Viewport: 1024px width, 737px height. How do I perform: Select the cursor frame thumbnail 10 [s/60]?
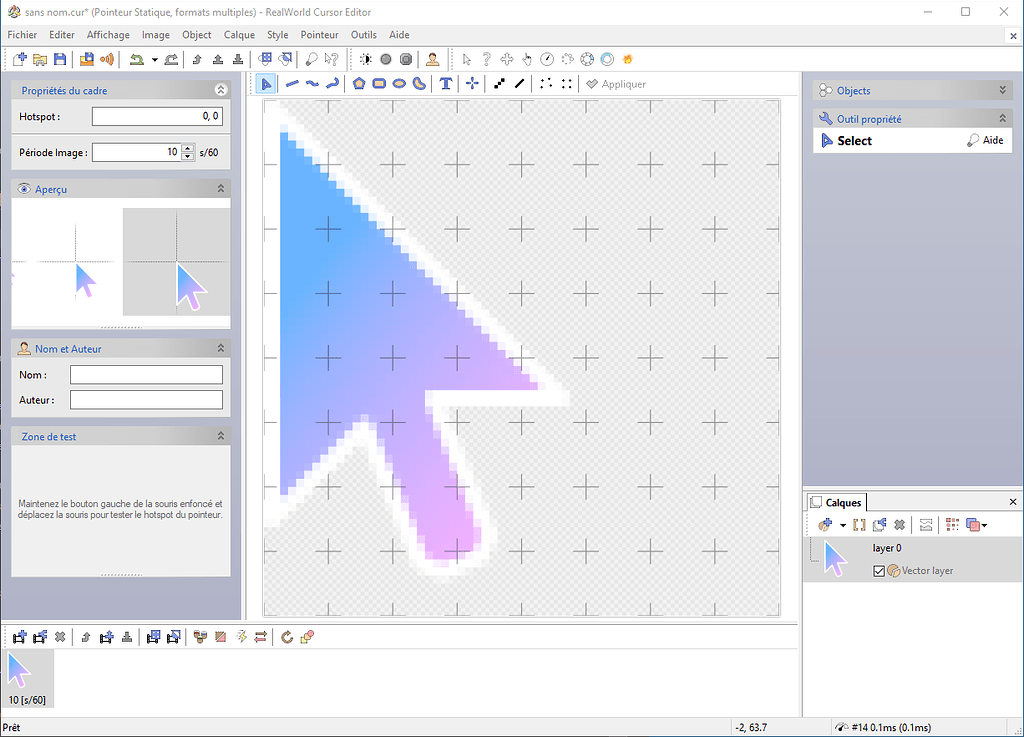pos(27,678)
